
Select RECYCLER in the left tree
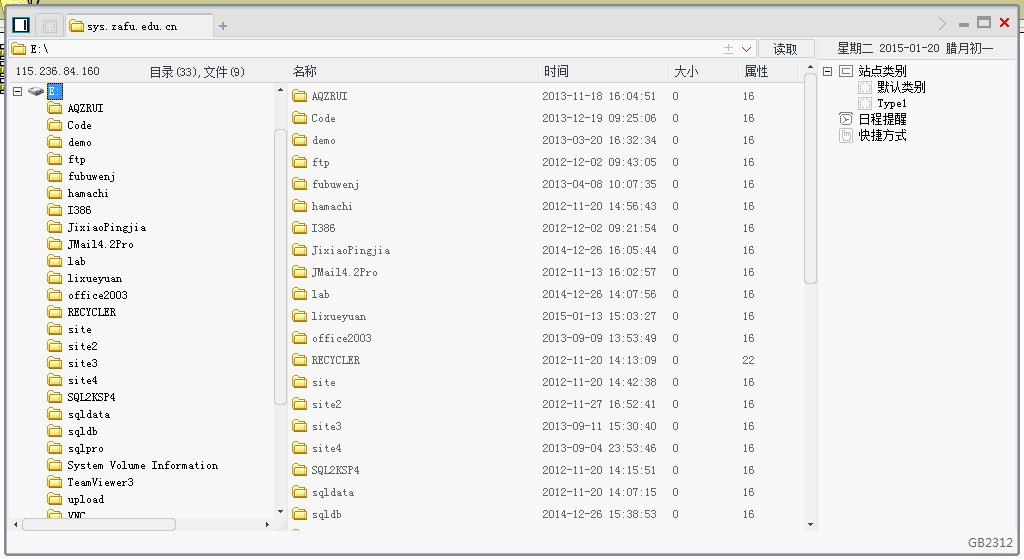tap(92, 312)
